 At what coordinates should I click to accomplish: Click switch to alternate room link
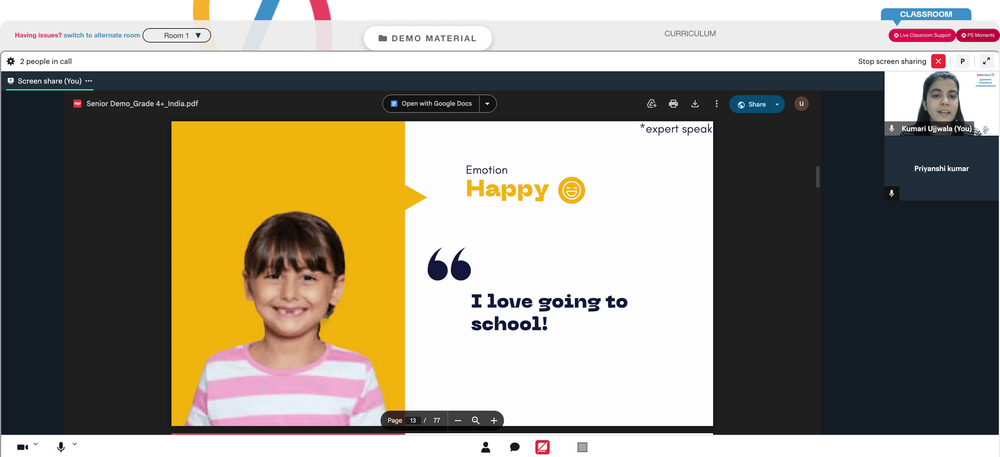pyautogui.click(x=101, y=36)
